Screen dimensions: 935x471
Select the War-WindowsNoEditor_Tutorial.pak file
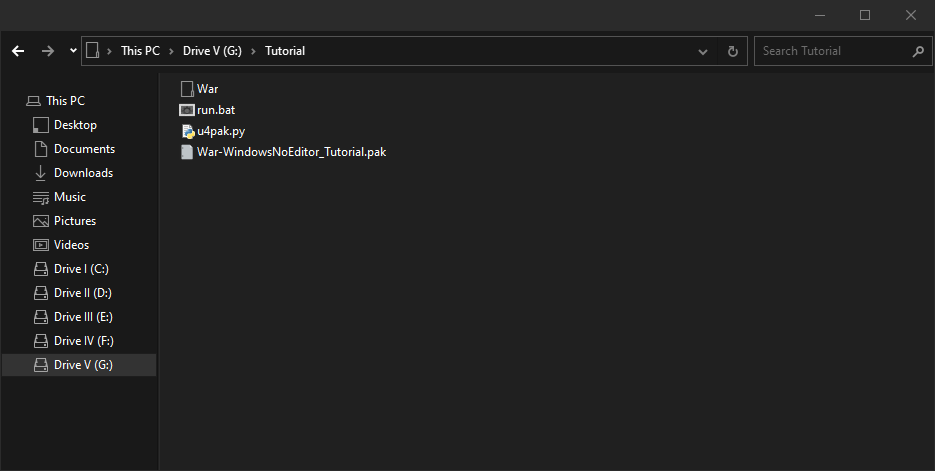pos(290,152)
